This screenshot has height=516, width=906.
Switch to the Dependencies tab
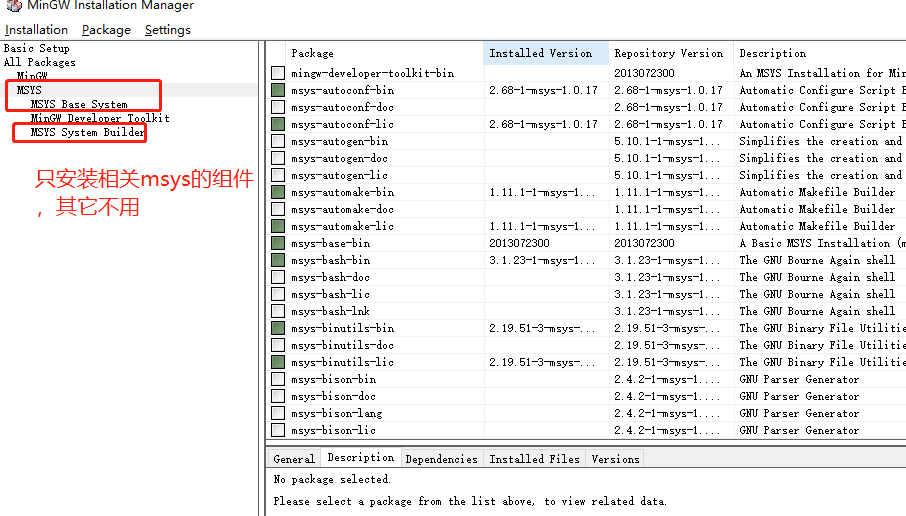(441, 459)
